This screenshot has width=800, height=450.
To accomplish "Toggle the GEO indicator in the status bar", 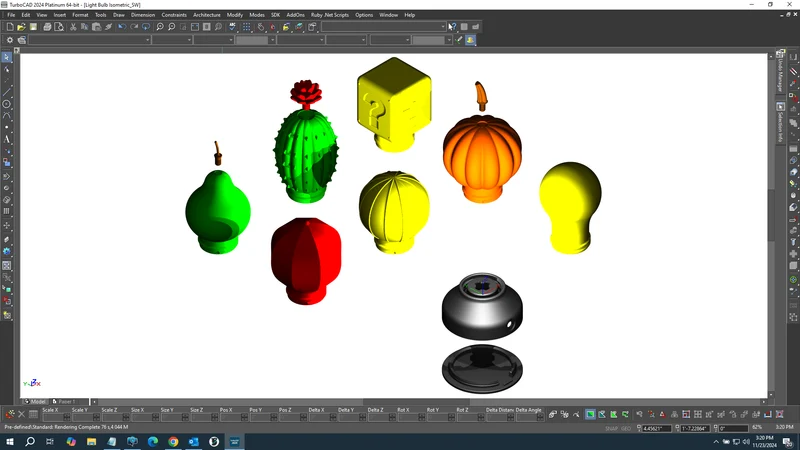I will pos(626,428).
